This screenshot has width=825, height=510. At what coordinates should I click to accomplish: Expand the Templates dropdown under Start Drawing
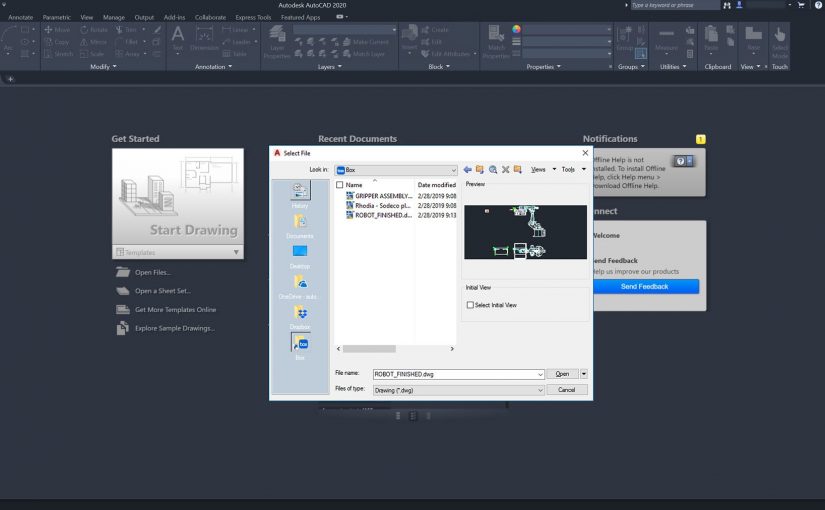[x=236, y=252]
